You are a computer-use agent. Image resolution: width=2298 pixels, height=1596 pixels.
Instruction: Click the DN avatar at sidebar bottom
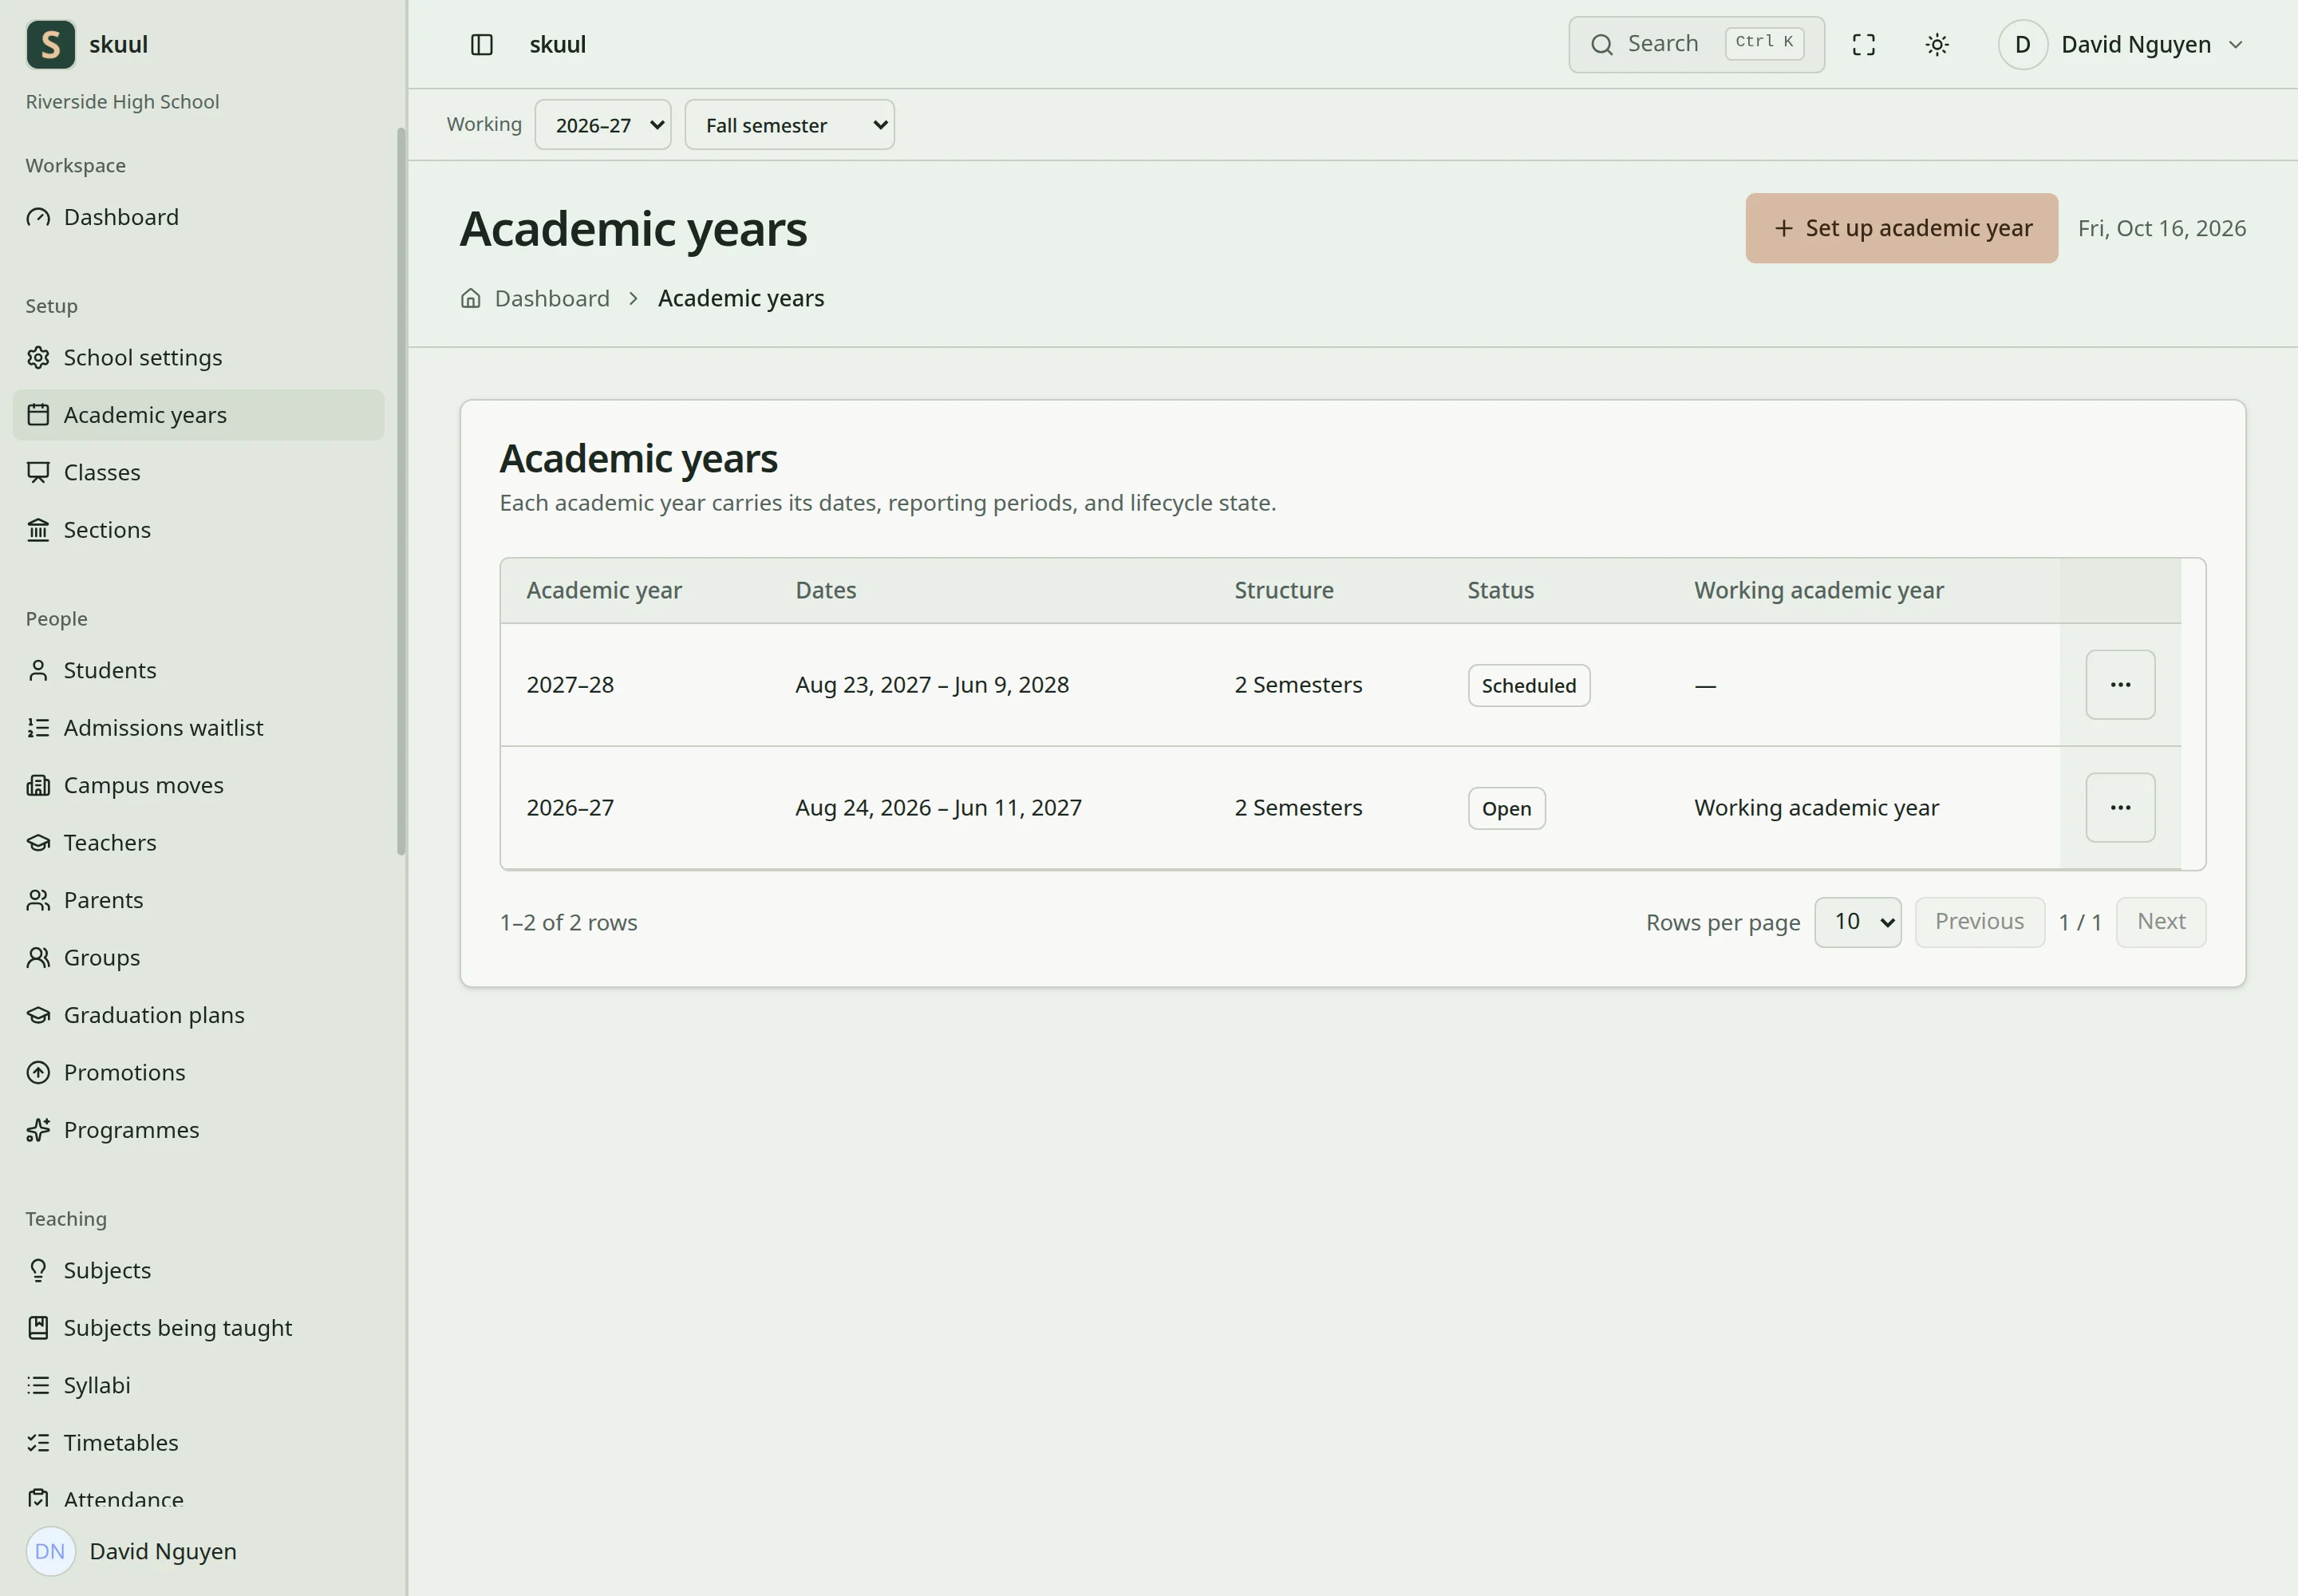coord(51,1551)
